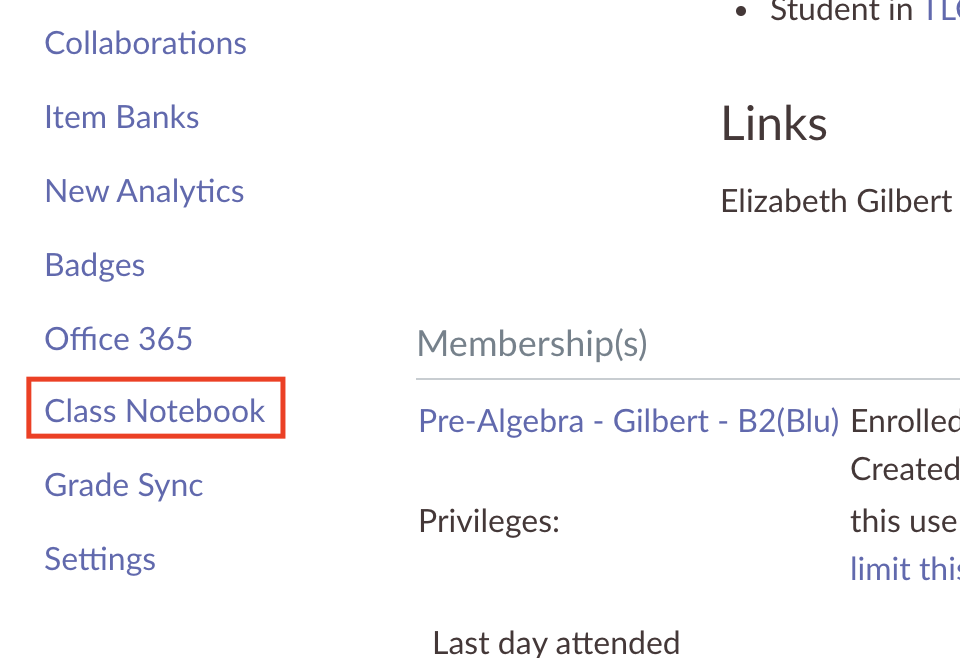Image resolution: width=960 pixels, height=658 pixels.
Task: Click the 'Created' text in membership row
Action: click(x=904, y=469)
